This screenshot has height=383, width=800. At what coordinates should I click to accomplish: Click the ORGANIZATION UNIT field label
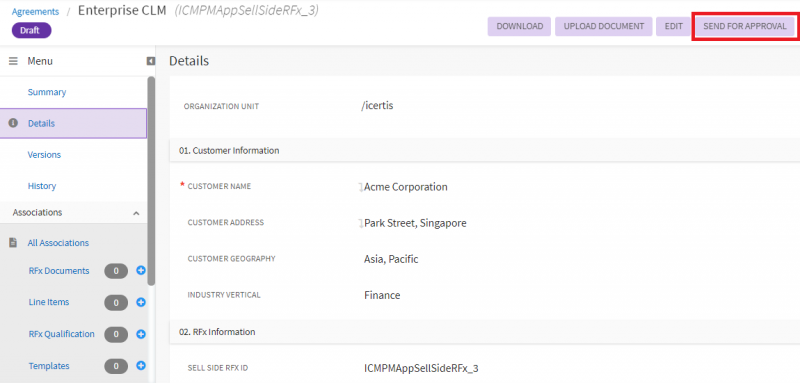(221, 107)
